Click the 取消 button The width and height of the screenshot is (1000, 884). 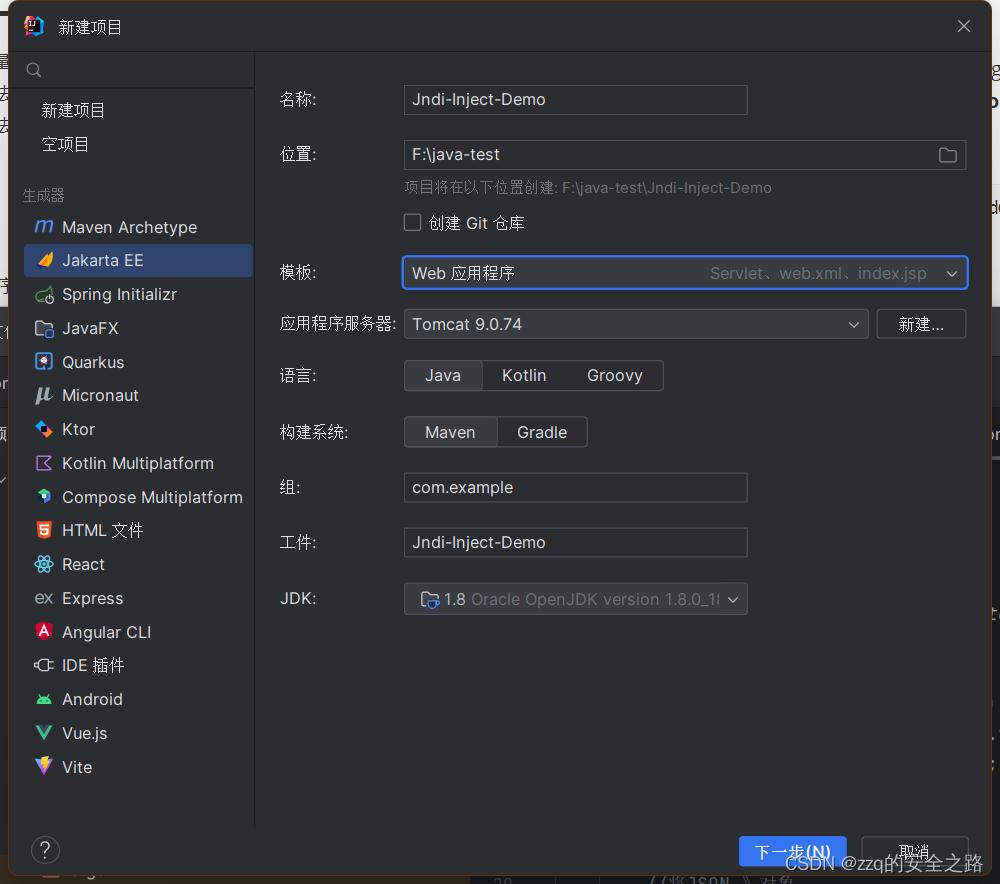[x=915, y=851]
